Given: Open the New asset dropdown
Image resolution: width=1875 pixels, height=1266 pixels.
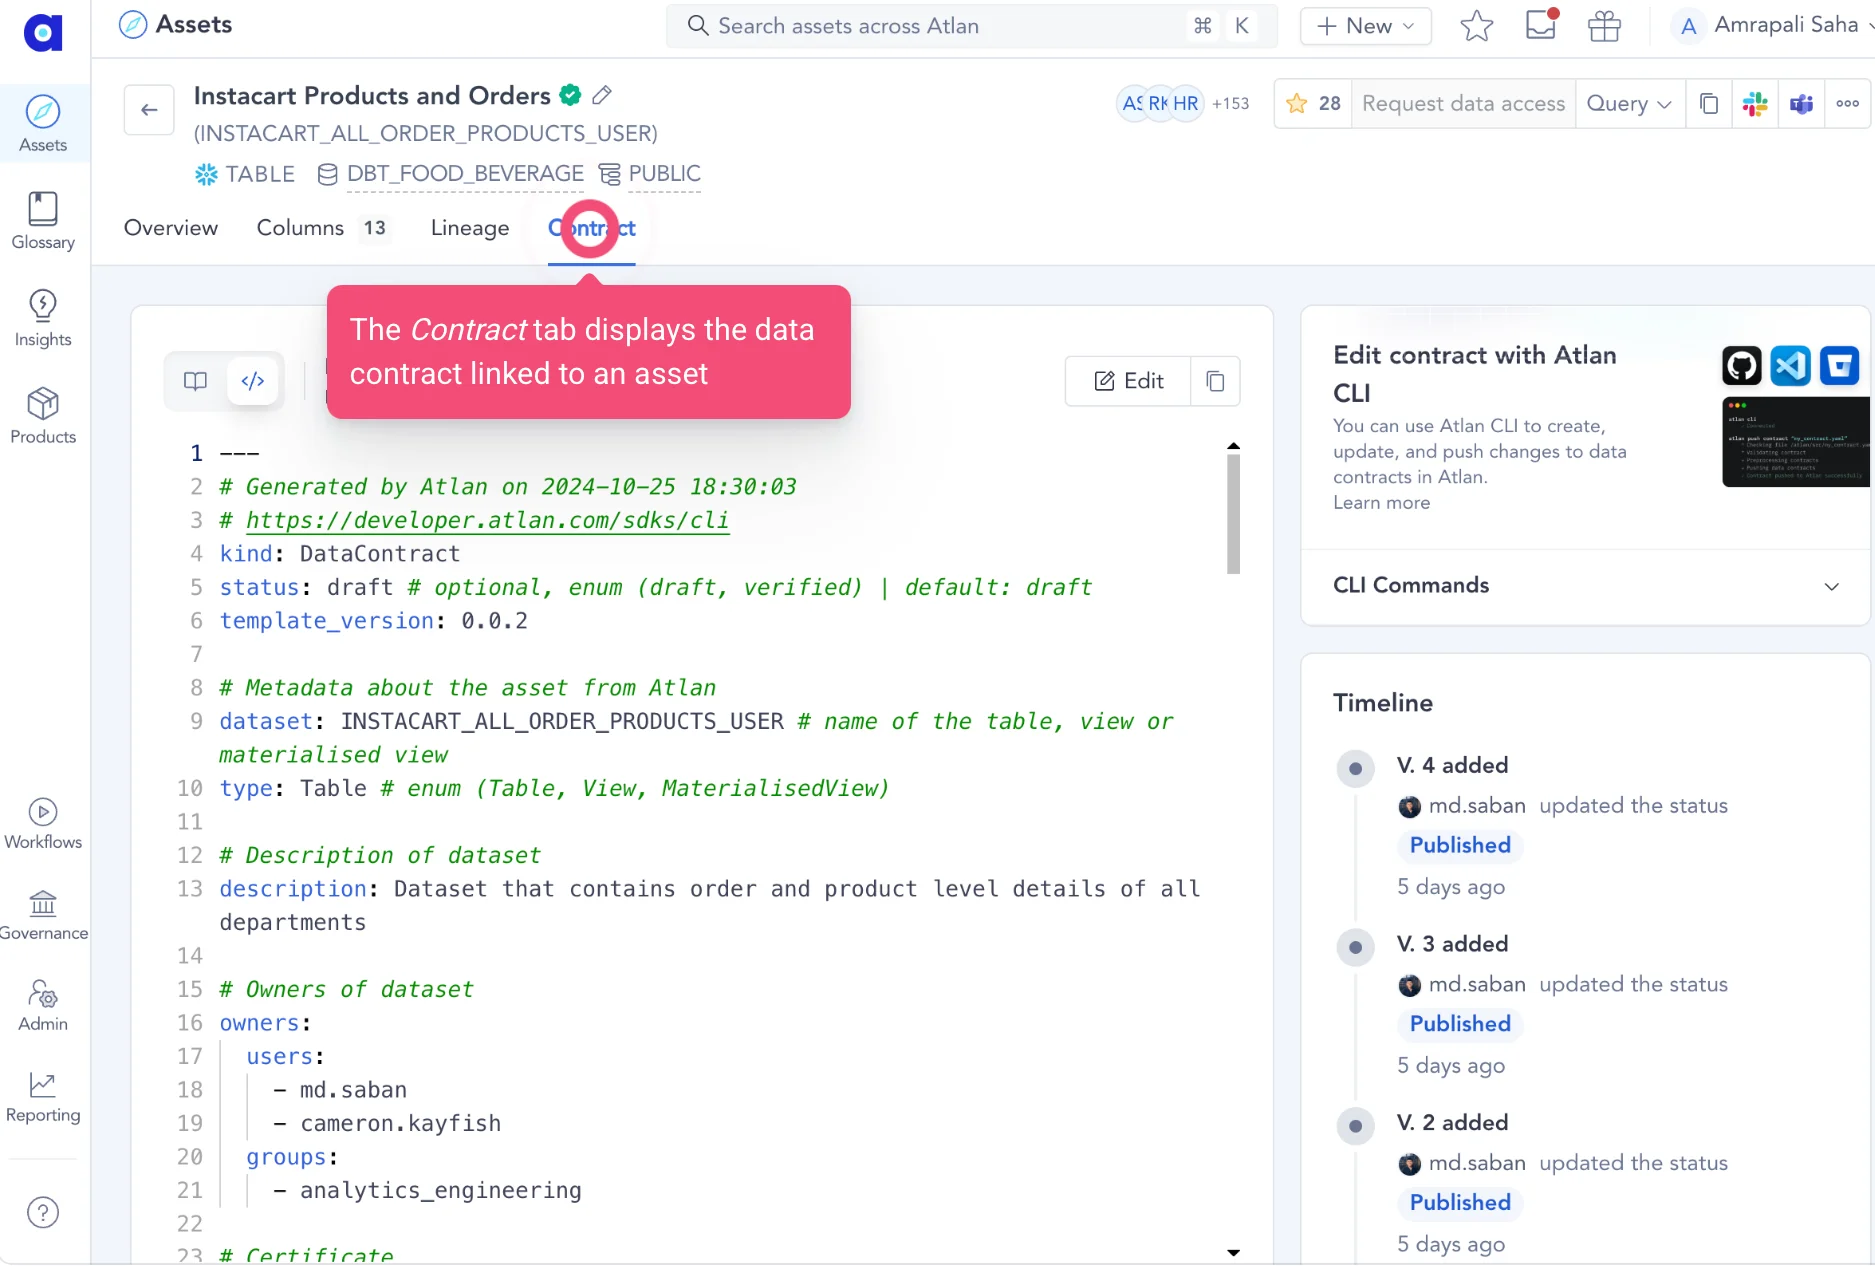Looking at the screenshot, I should point(1365,26).
